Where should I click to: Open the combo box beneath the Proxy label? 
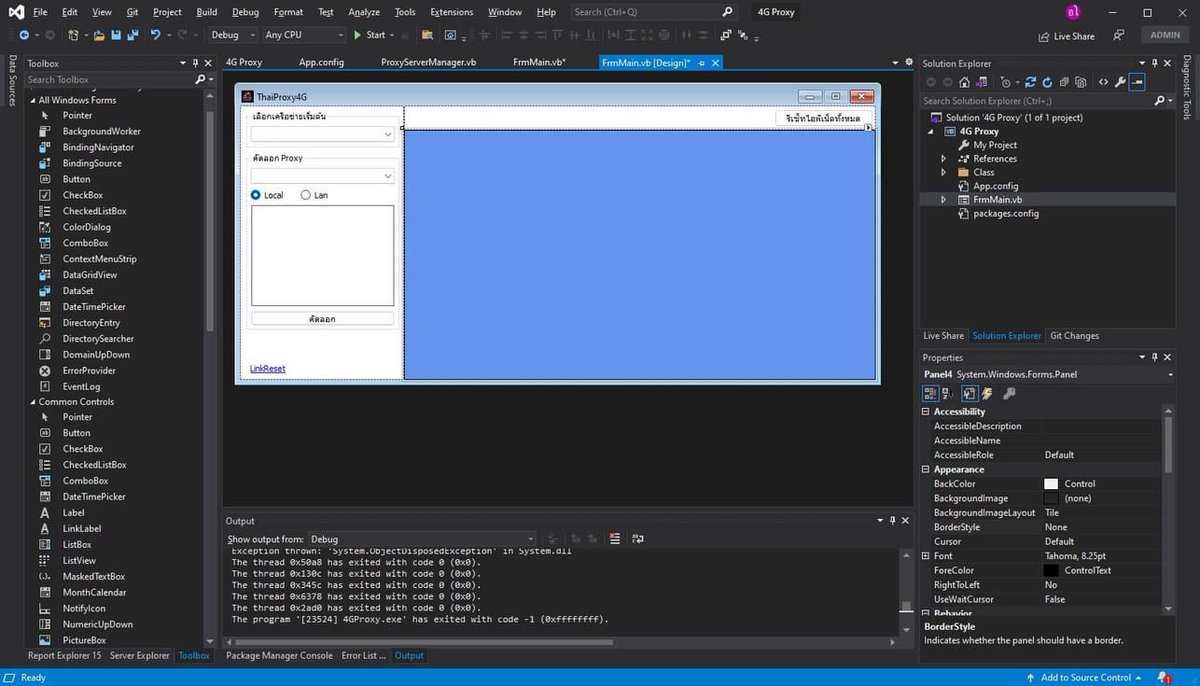[322, 176]
